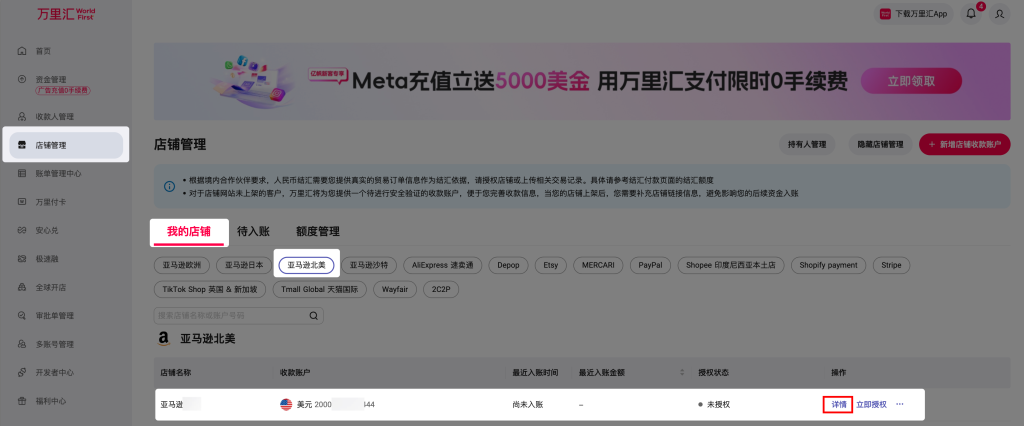Choose the Shopify payment filter chip

[x=829, y=265]
